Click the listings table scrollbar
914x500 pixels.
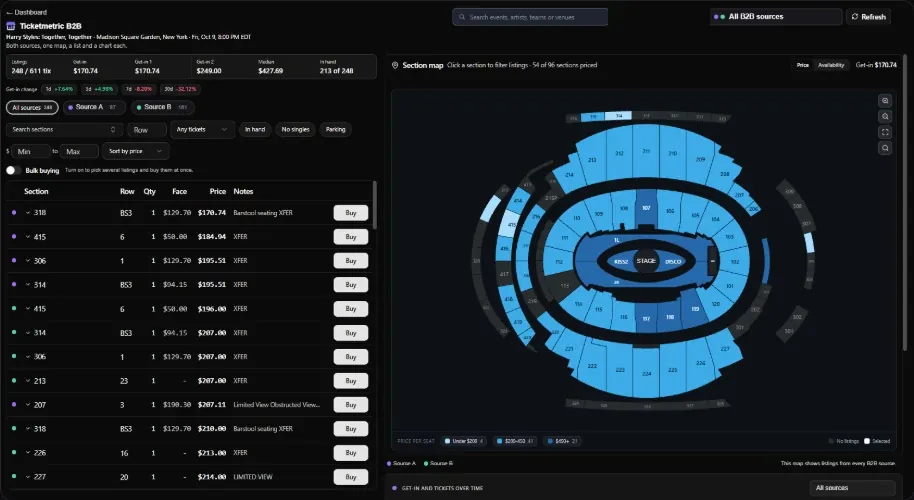click(x=374, y=205)
